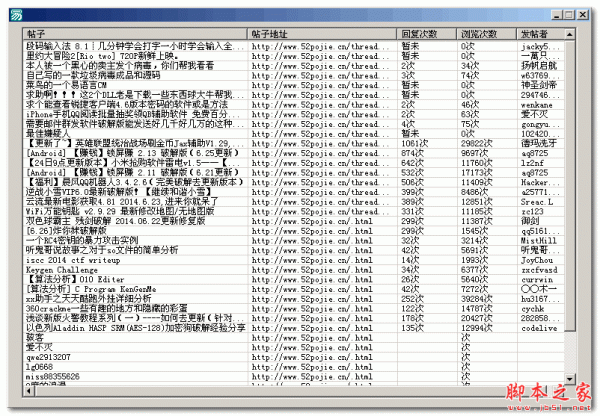
Task: Select the row [6.26]炸你妹破解版
Action: click(x=293, y=231)
